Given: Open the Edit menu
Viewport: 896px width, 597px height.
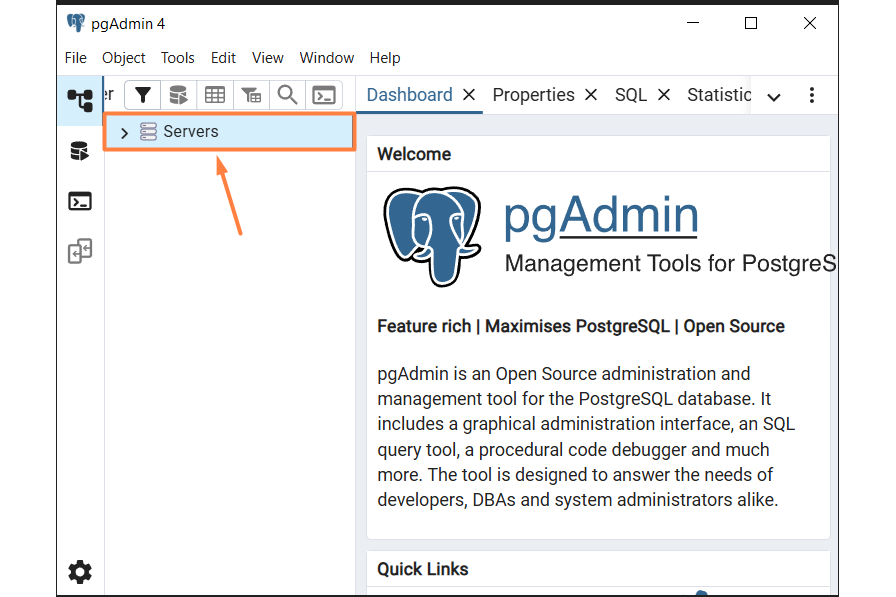Looking at the screenshot, I should pyautogui.click(x=223, y=58).
